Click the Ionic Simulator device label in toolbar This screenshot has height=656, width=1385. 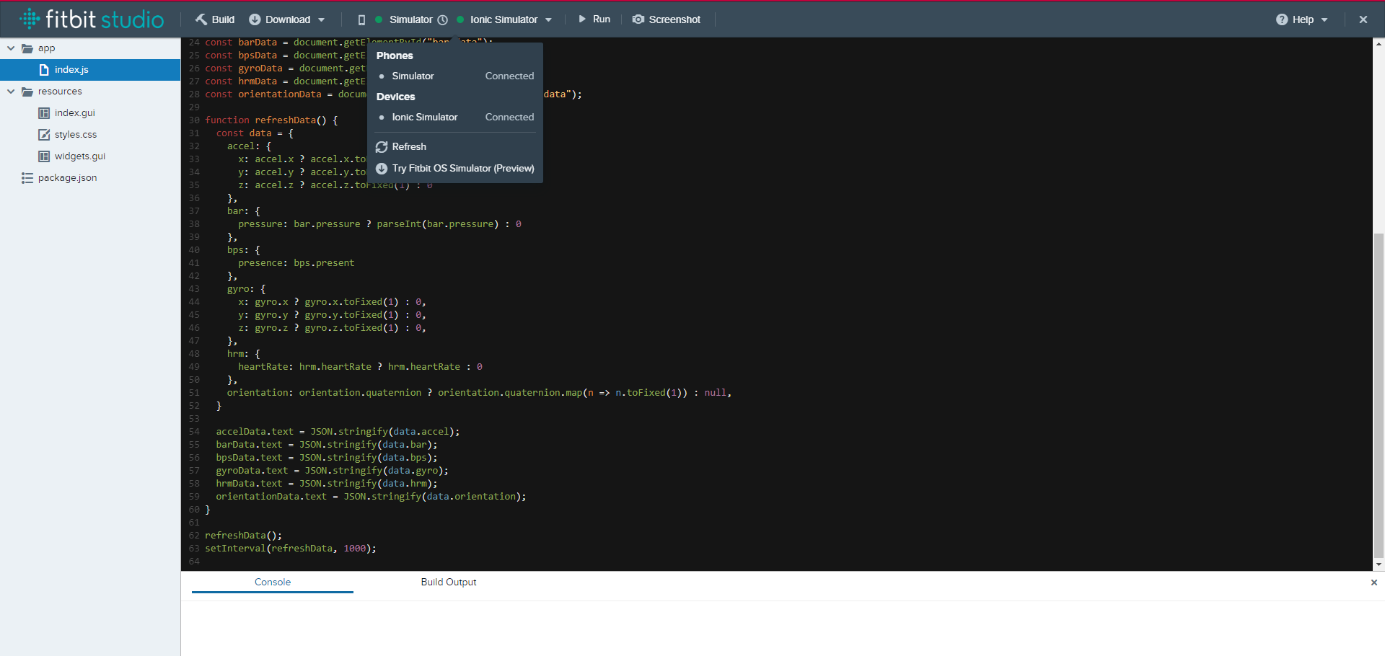(x=503, y=20)
